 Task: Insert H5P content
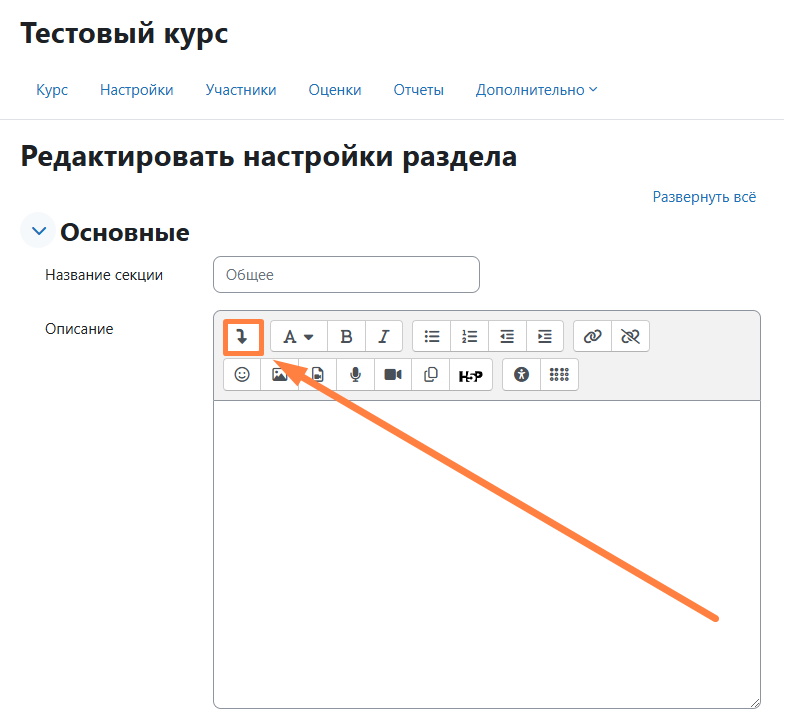pyautogui.click(x=470, y=375)
